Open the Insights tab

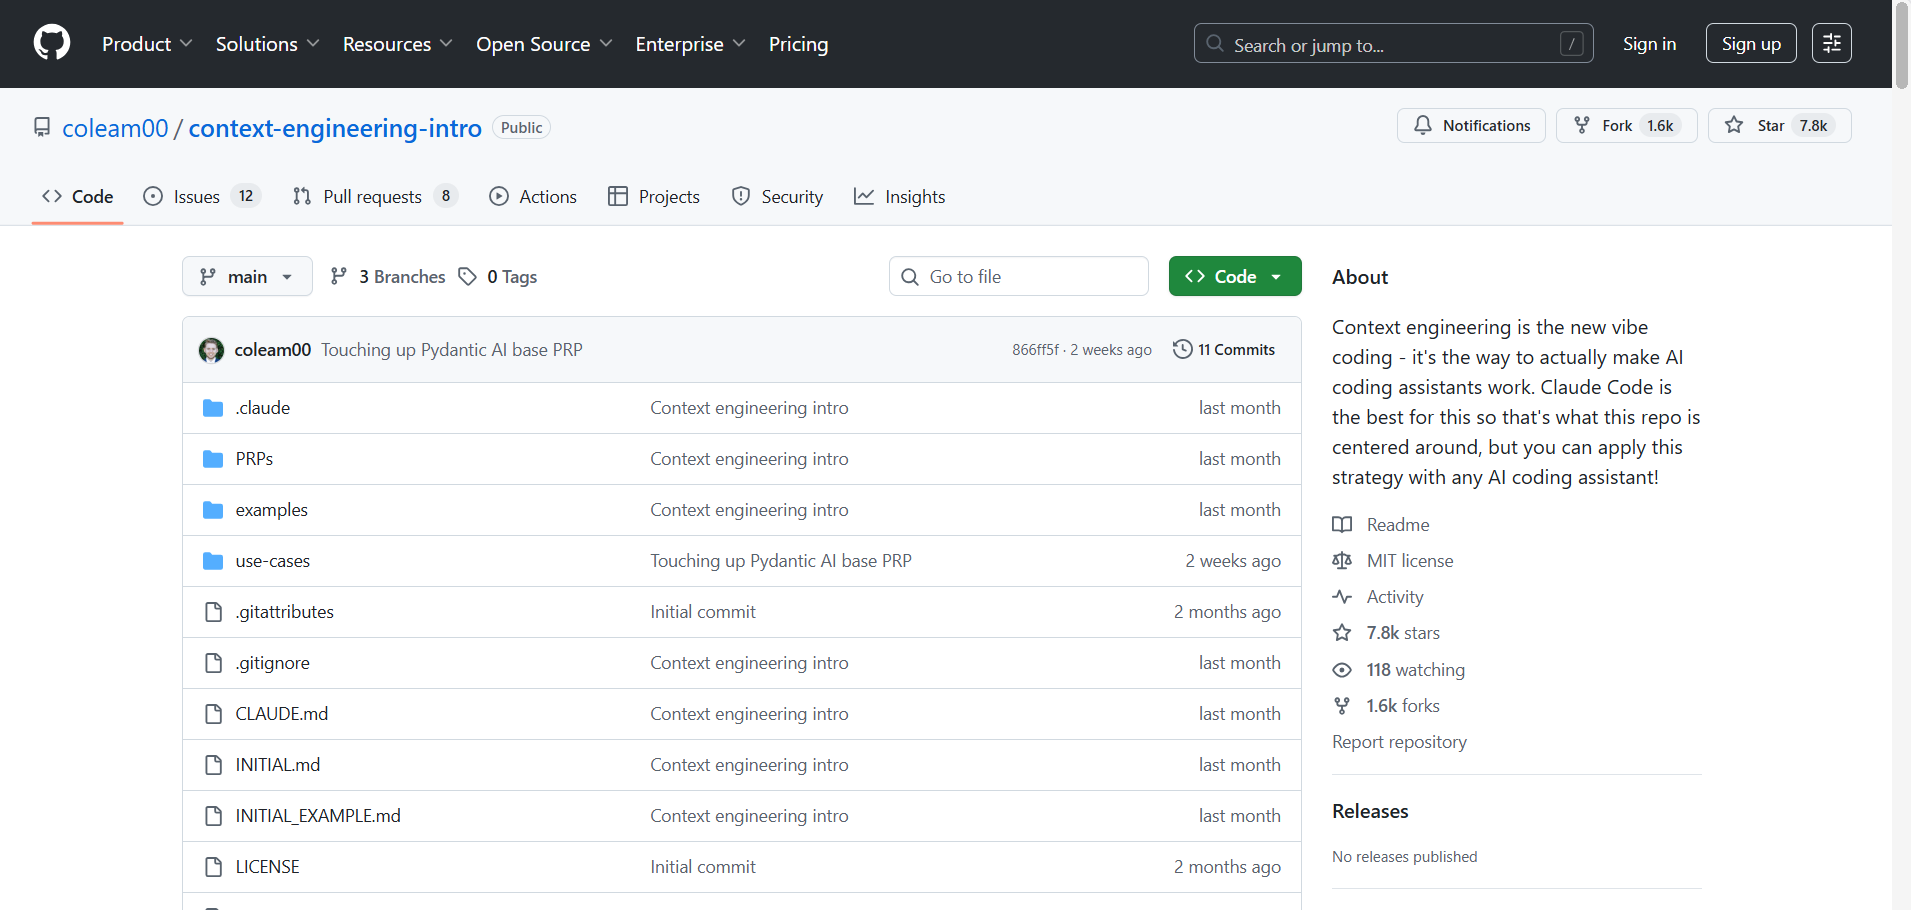tap(899, 197)
